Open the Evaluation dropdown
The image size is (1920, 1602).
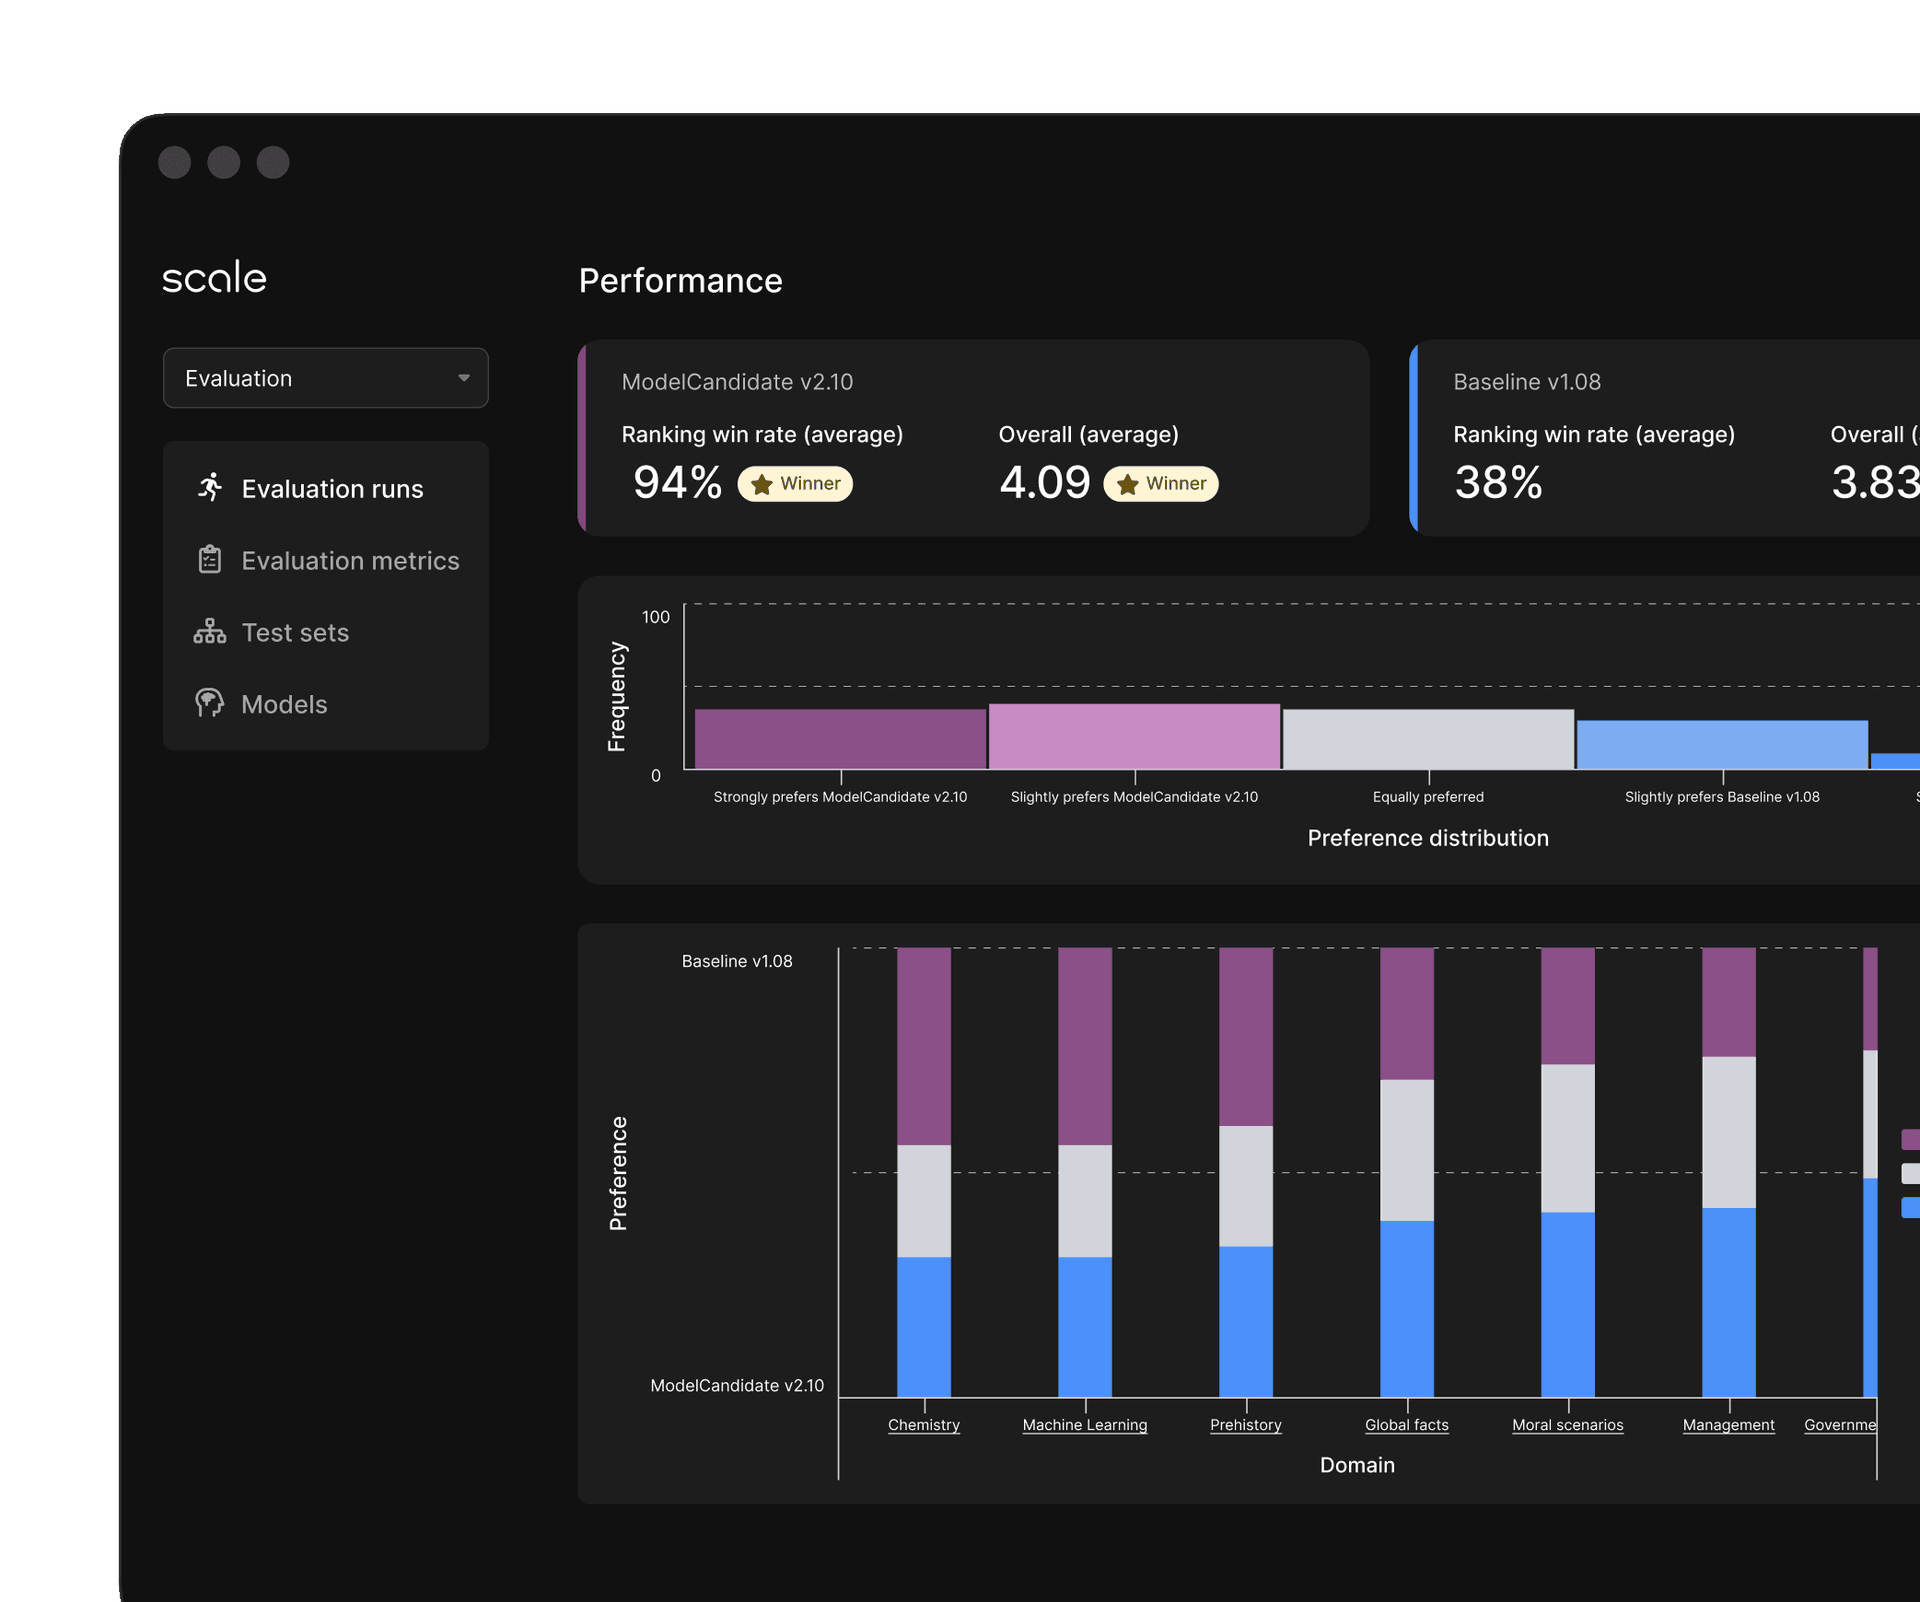click(326, 378)
